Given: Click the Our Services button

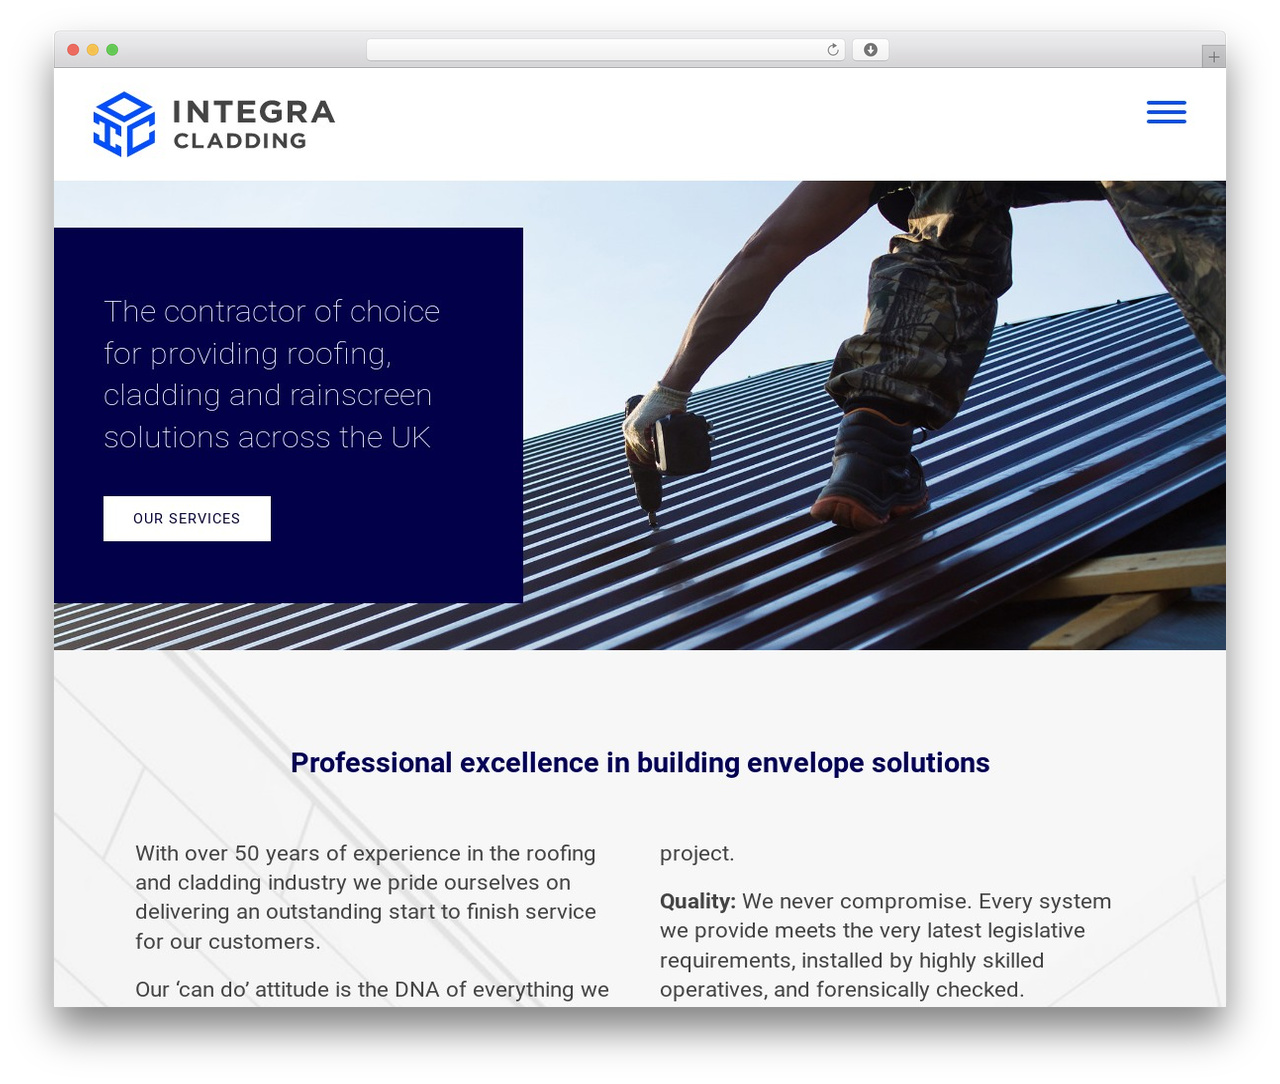Looking at the screenshot, I should [187, 518].
